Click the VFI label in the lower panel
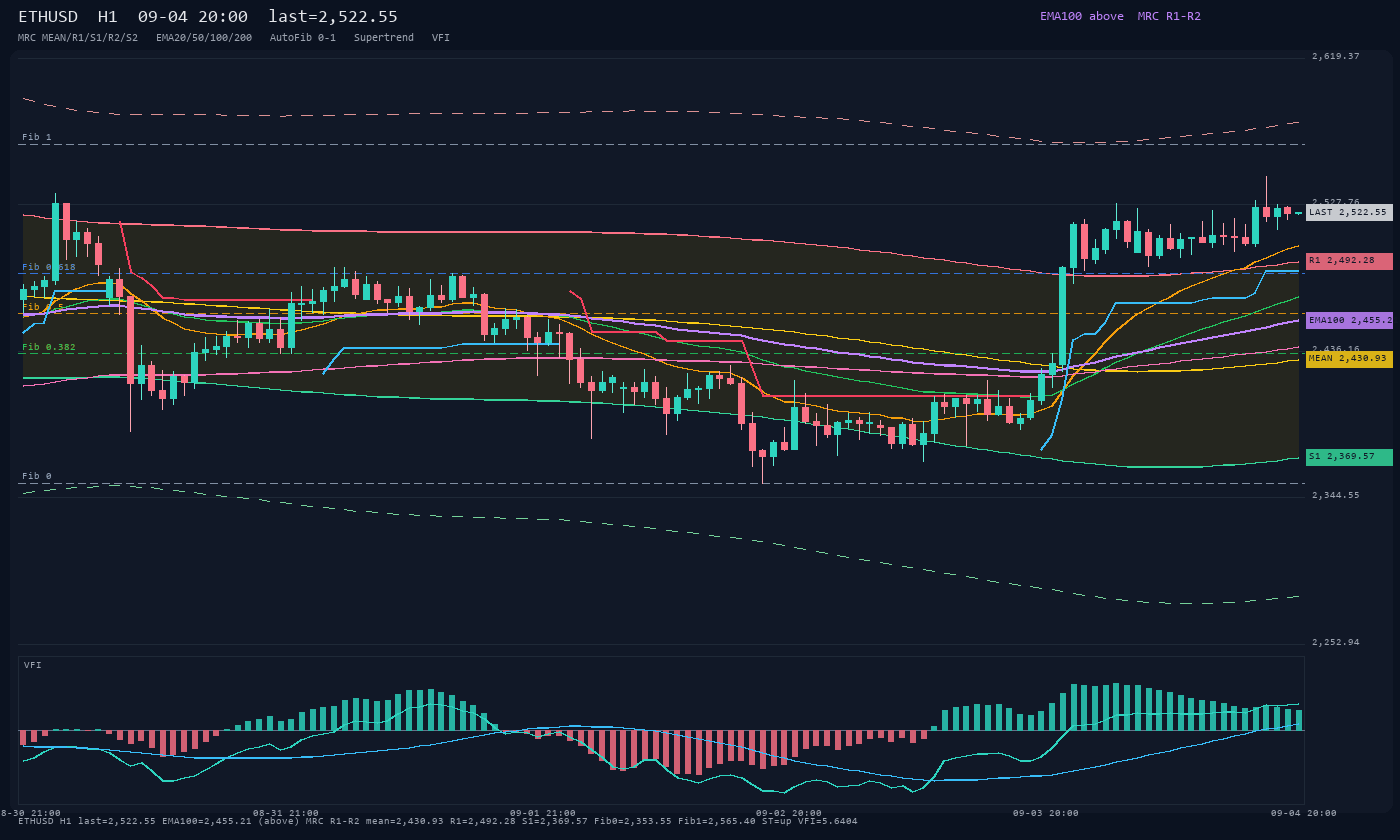 33,665
